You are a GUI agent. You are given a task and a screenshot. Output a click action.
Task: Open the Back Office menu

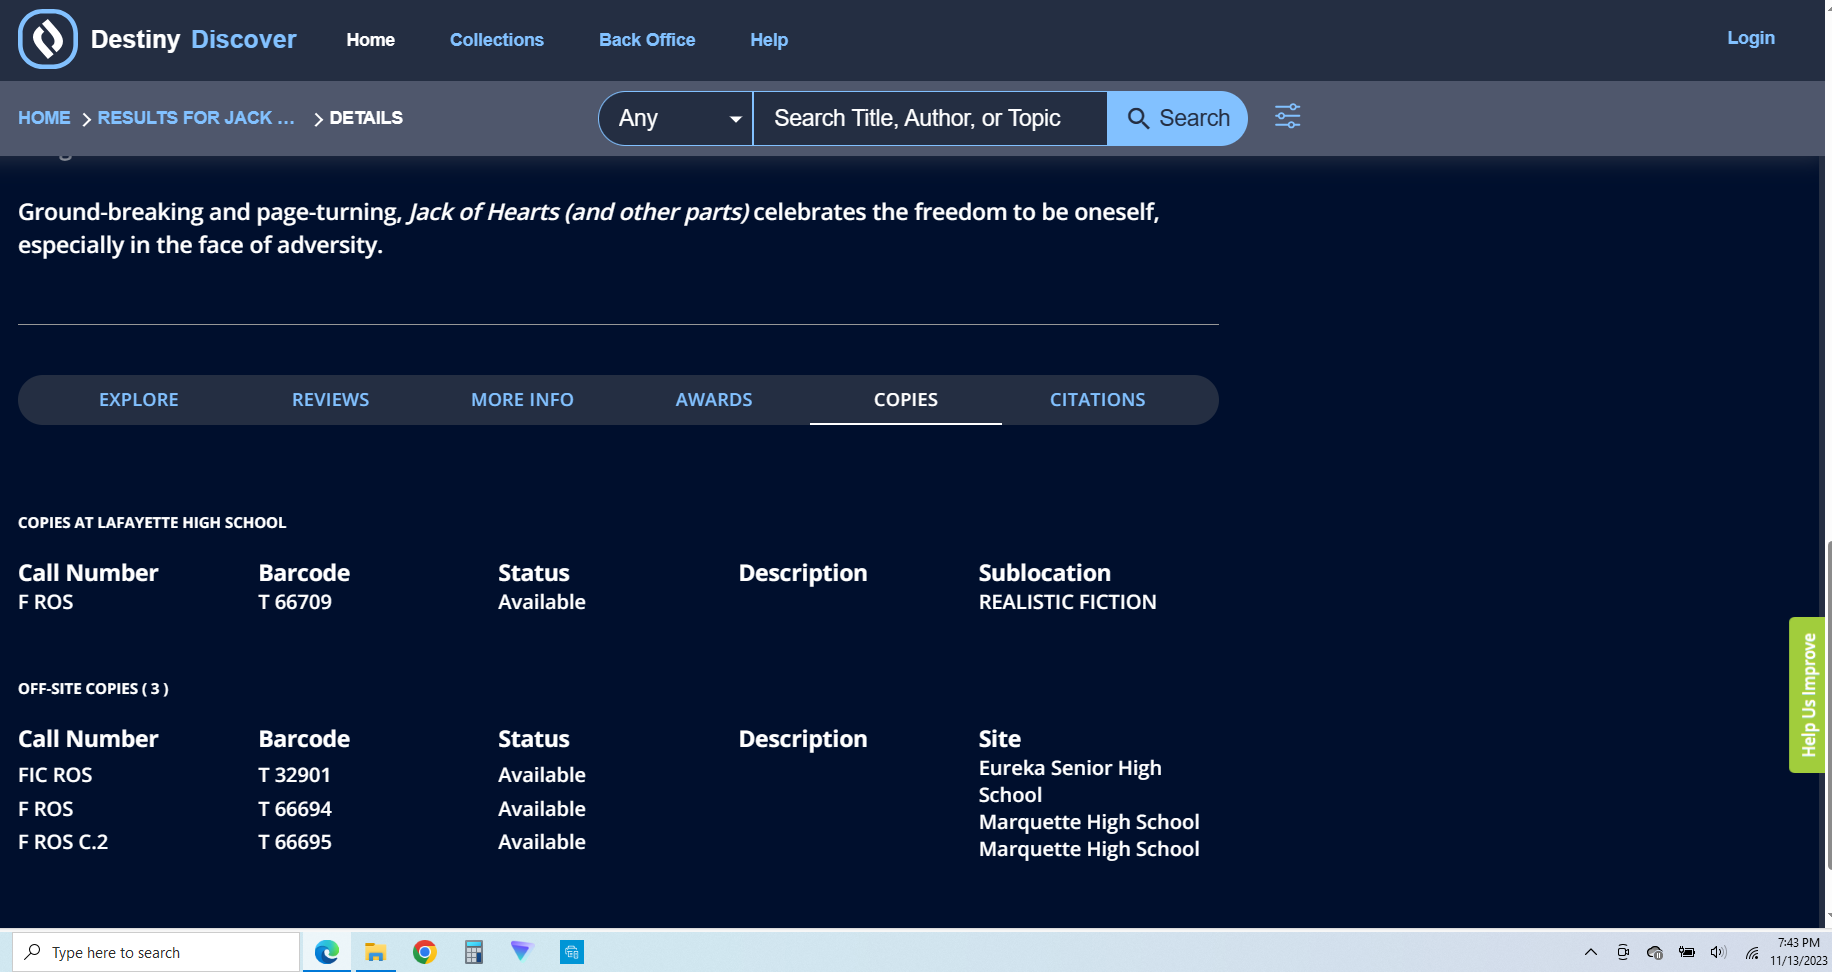click(x=647, y=40)
